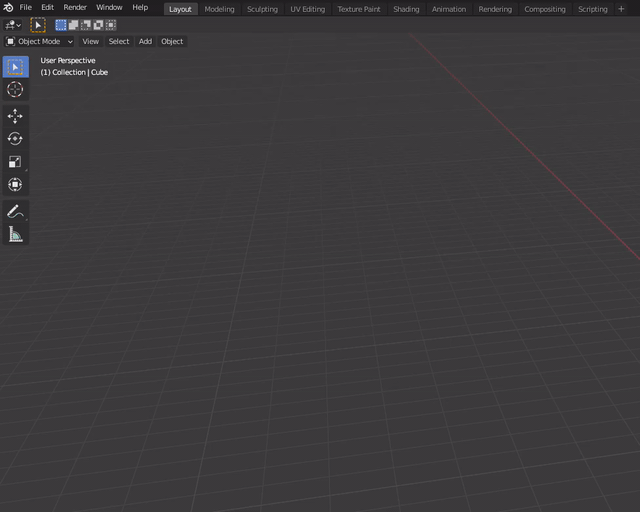This screenshot has width=640, height=512.
Task: Open the Add menu in viewport header
Action: point(145,42)
